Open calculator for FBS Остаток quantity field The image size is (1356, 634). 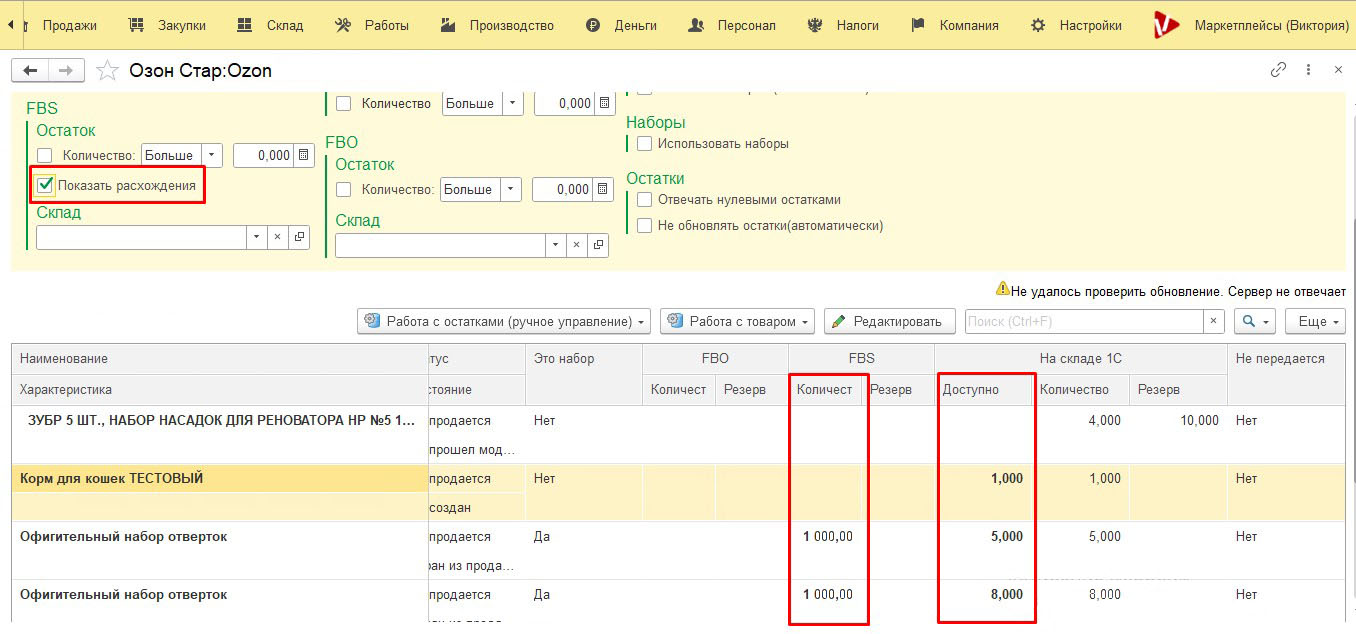tap(304, 155)
